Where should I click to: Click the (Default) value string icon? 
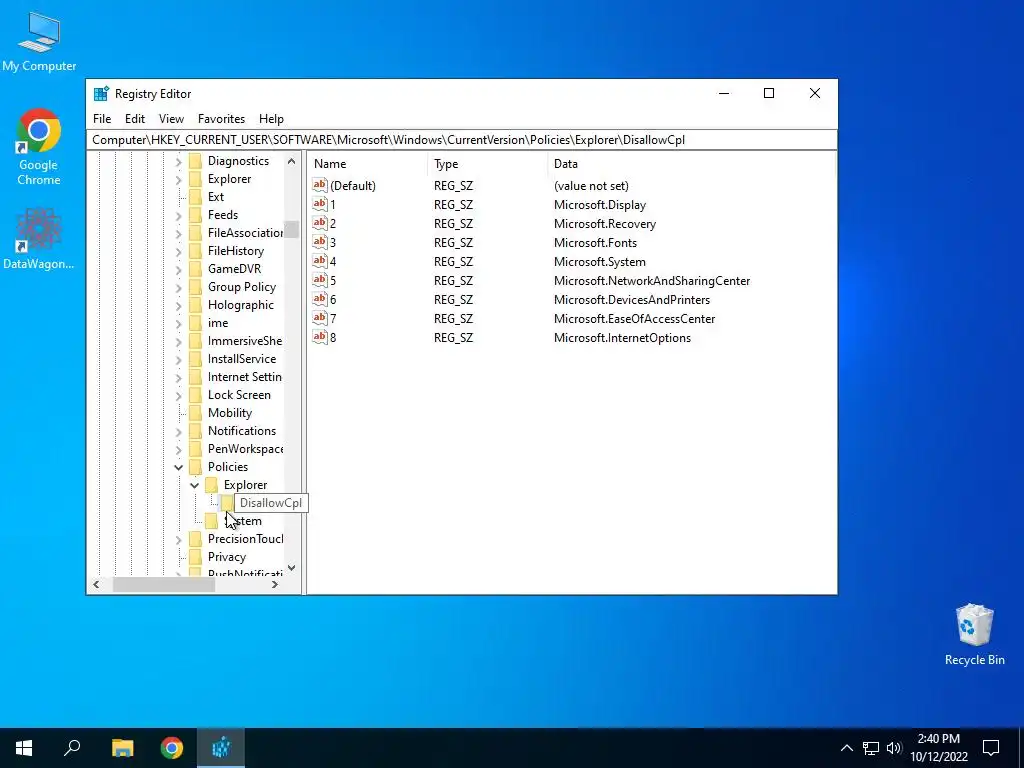tap(319, 185)
